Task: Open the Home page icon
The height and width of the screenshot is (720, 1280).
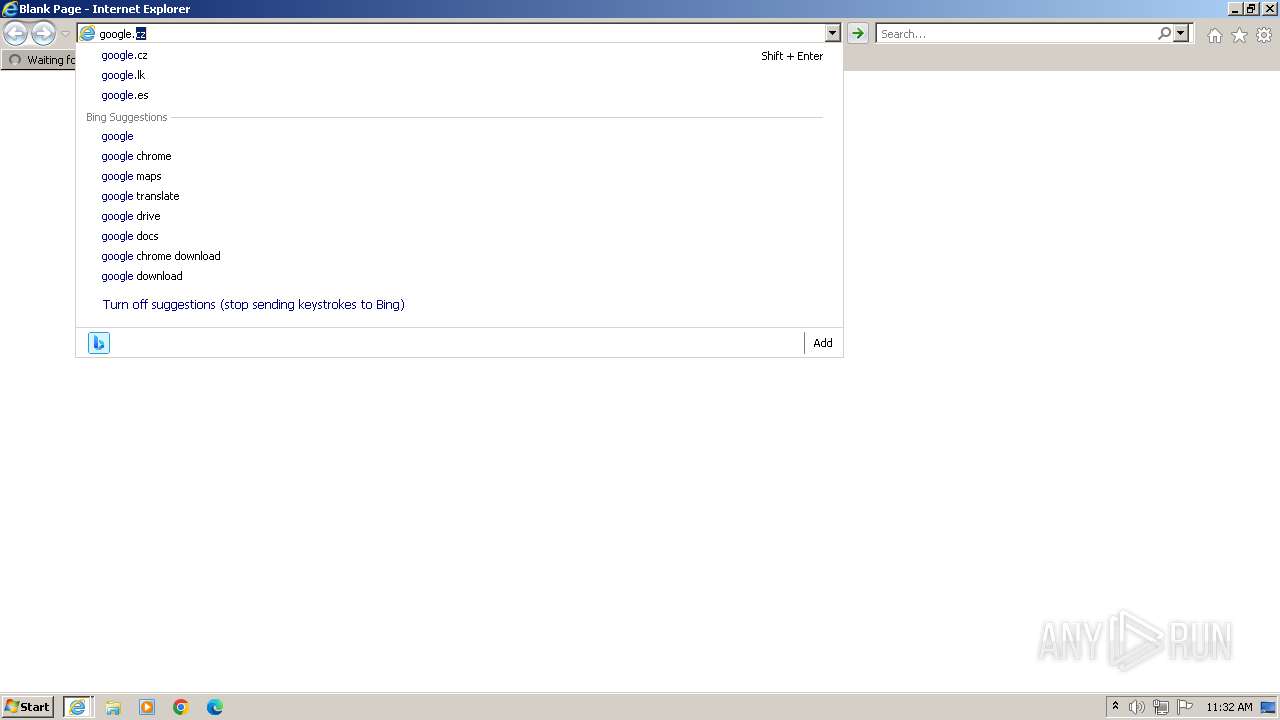Action: coord(1214,35)
